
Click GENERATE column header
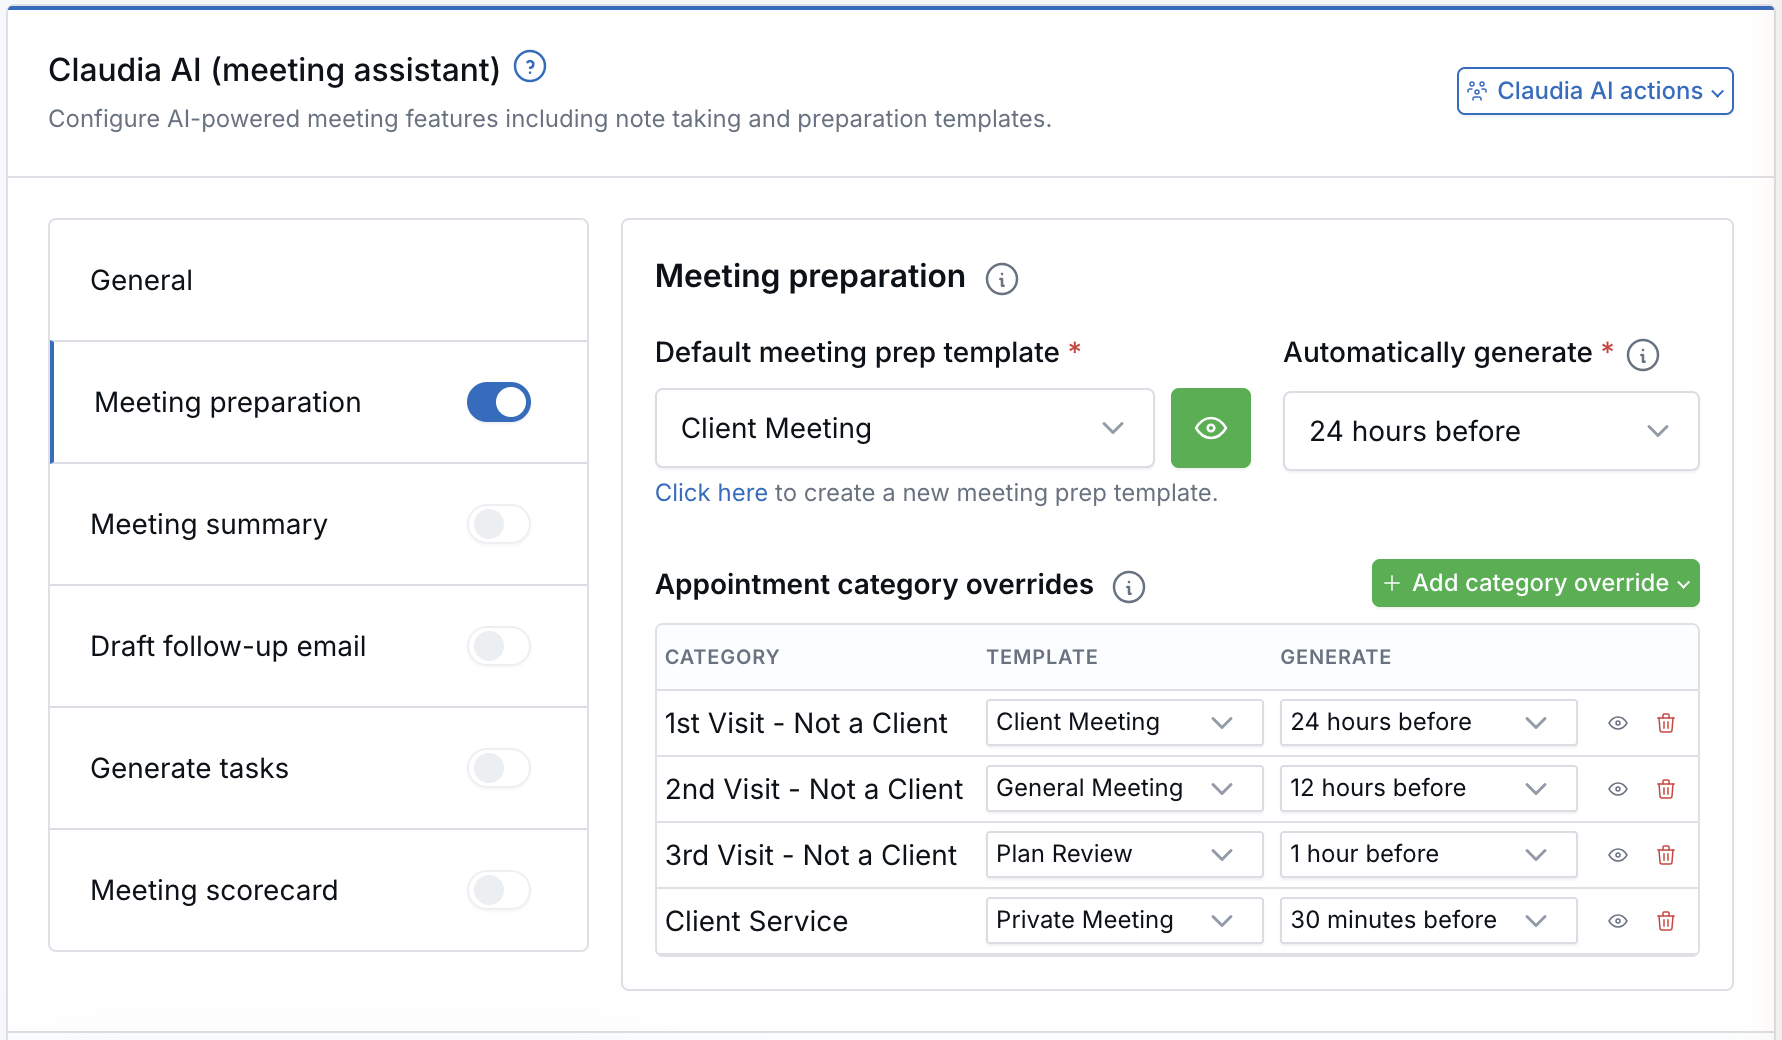pyautogui.click(x=1336, y=657)
